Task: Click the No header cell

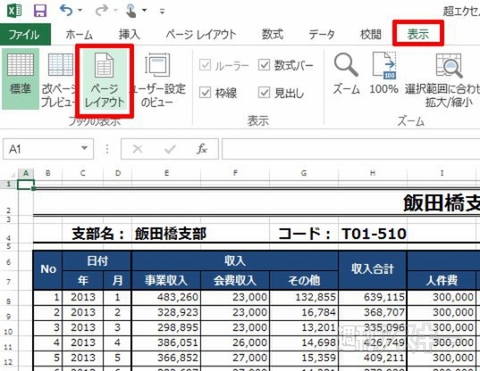Action: click(48, 269)
